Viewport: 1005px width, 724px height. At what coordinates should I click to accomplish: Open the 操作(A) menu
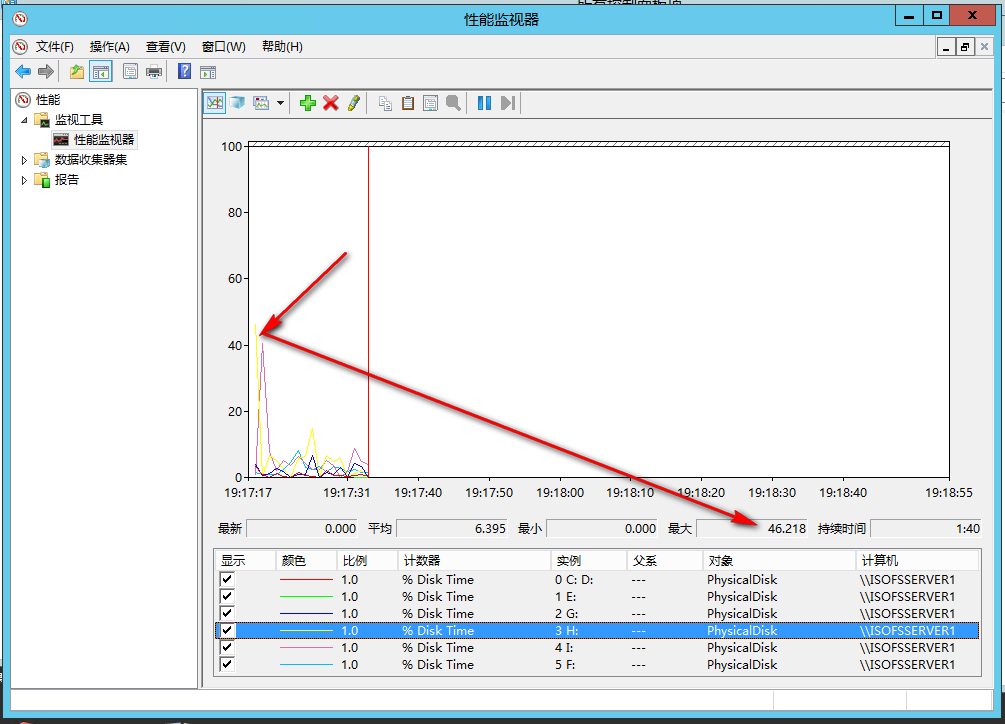[x=110, y=47]
